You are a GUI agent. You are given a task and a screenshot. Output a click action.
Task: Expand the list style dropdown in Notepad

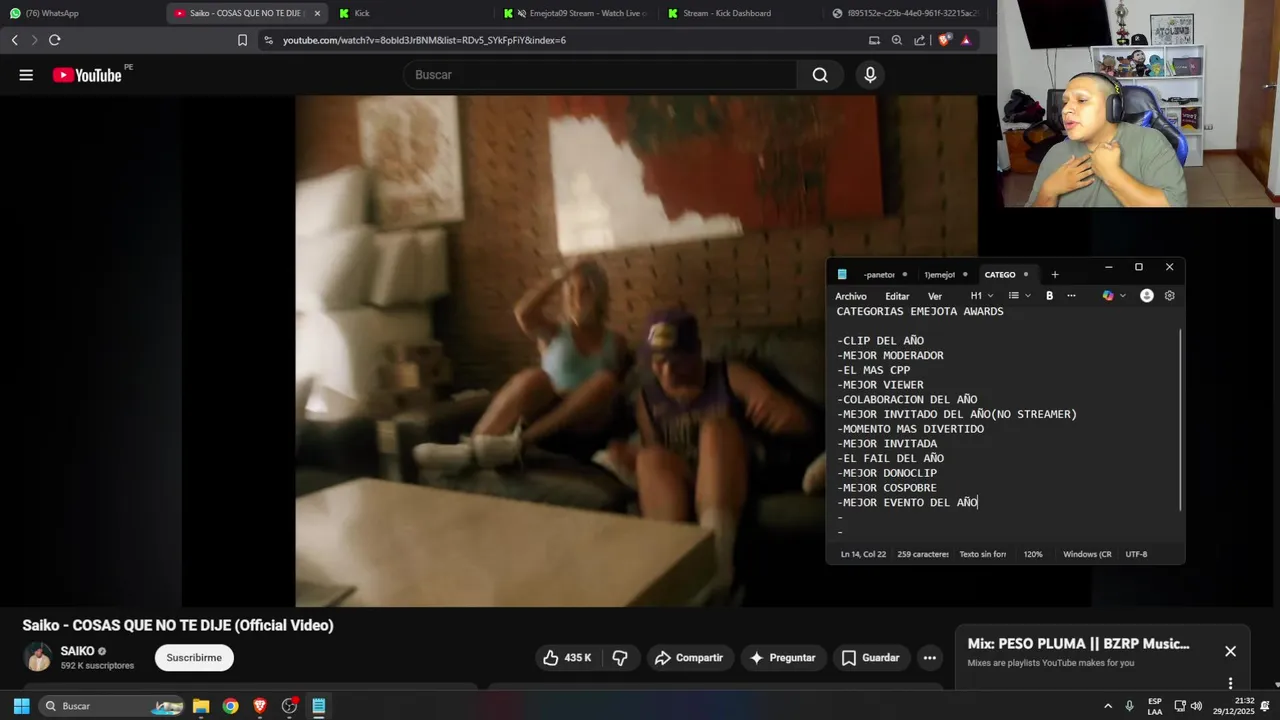pyautogui.click(x=1019, y=296)
